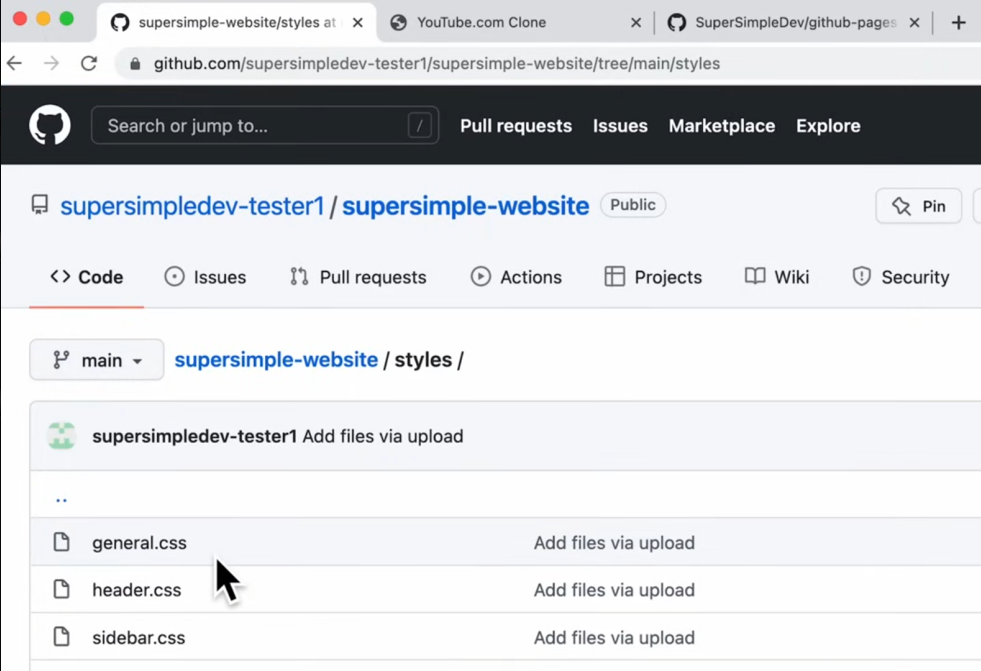Click the code brackets icon of the Code tab
This screenshot has width=981, height=671.
[60, 276]
